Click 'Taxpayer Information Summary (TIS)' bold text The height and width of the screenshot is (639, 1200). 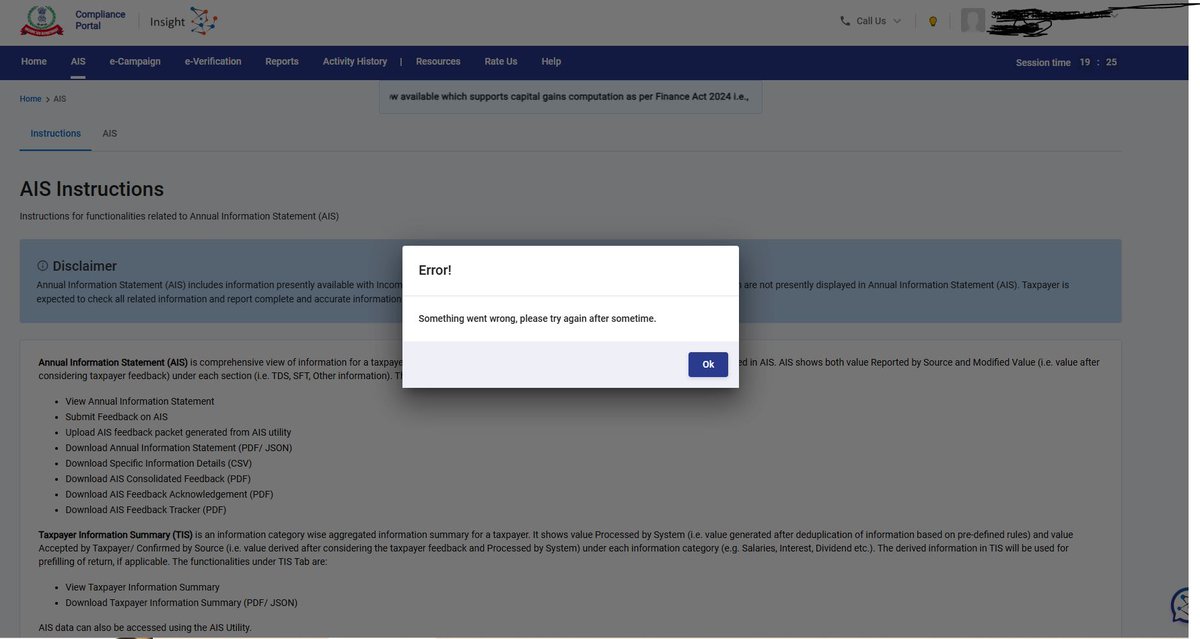(116, 535)
